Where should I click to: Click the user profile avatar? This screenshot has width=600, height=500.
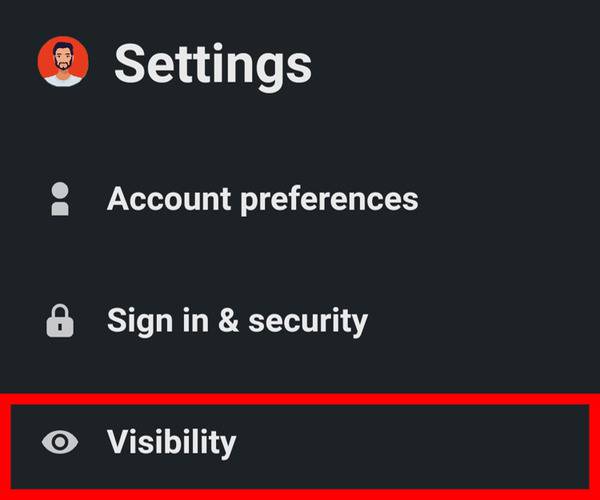(63, 62)
